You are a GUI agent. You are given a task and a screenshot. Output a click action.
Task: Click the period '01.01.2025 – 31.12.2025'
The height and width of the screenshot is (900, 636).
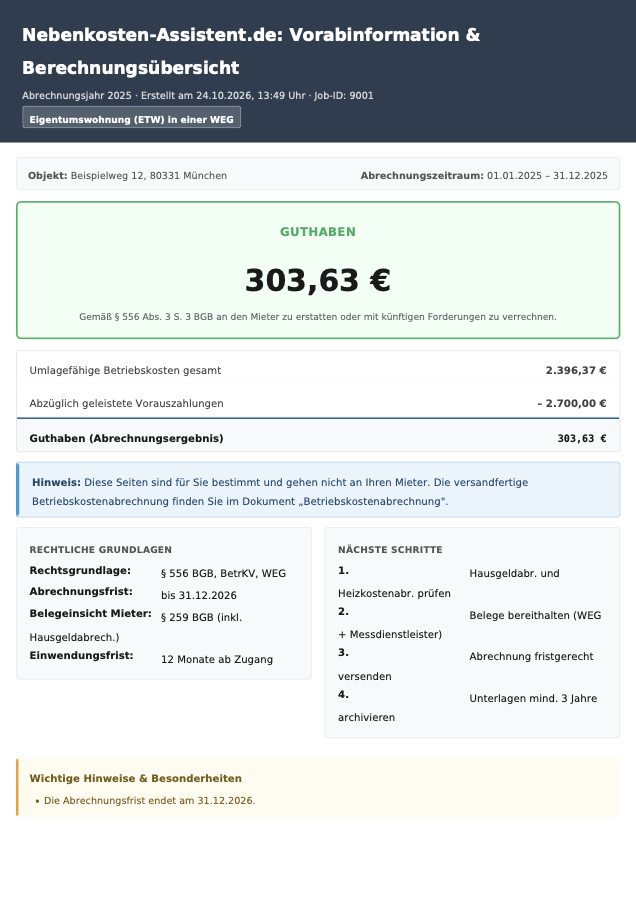(547, 176)
